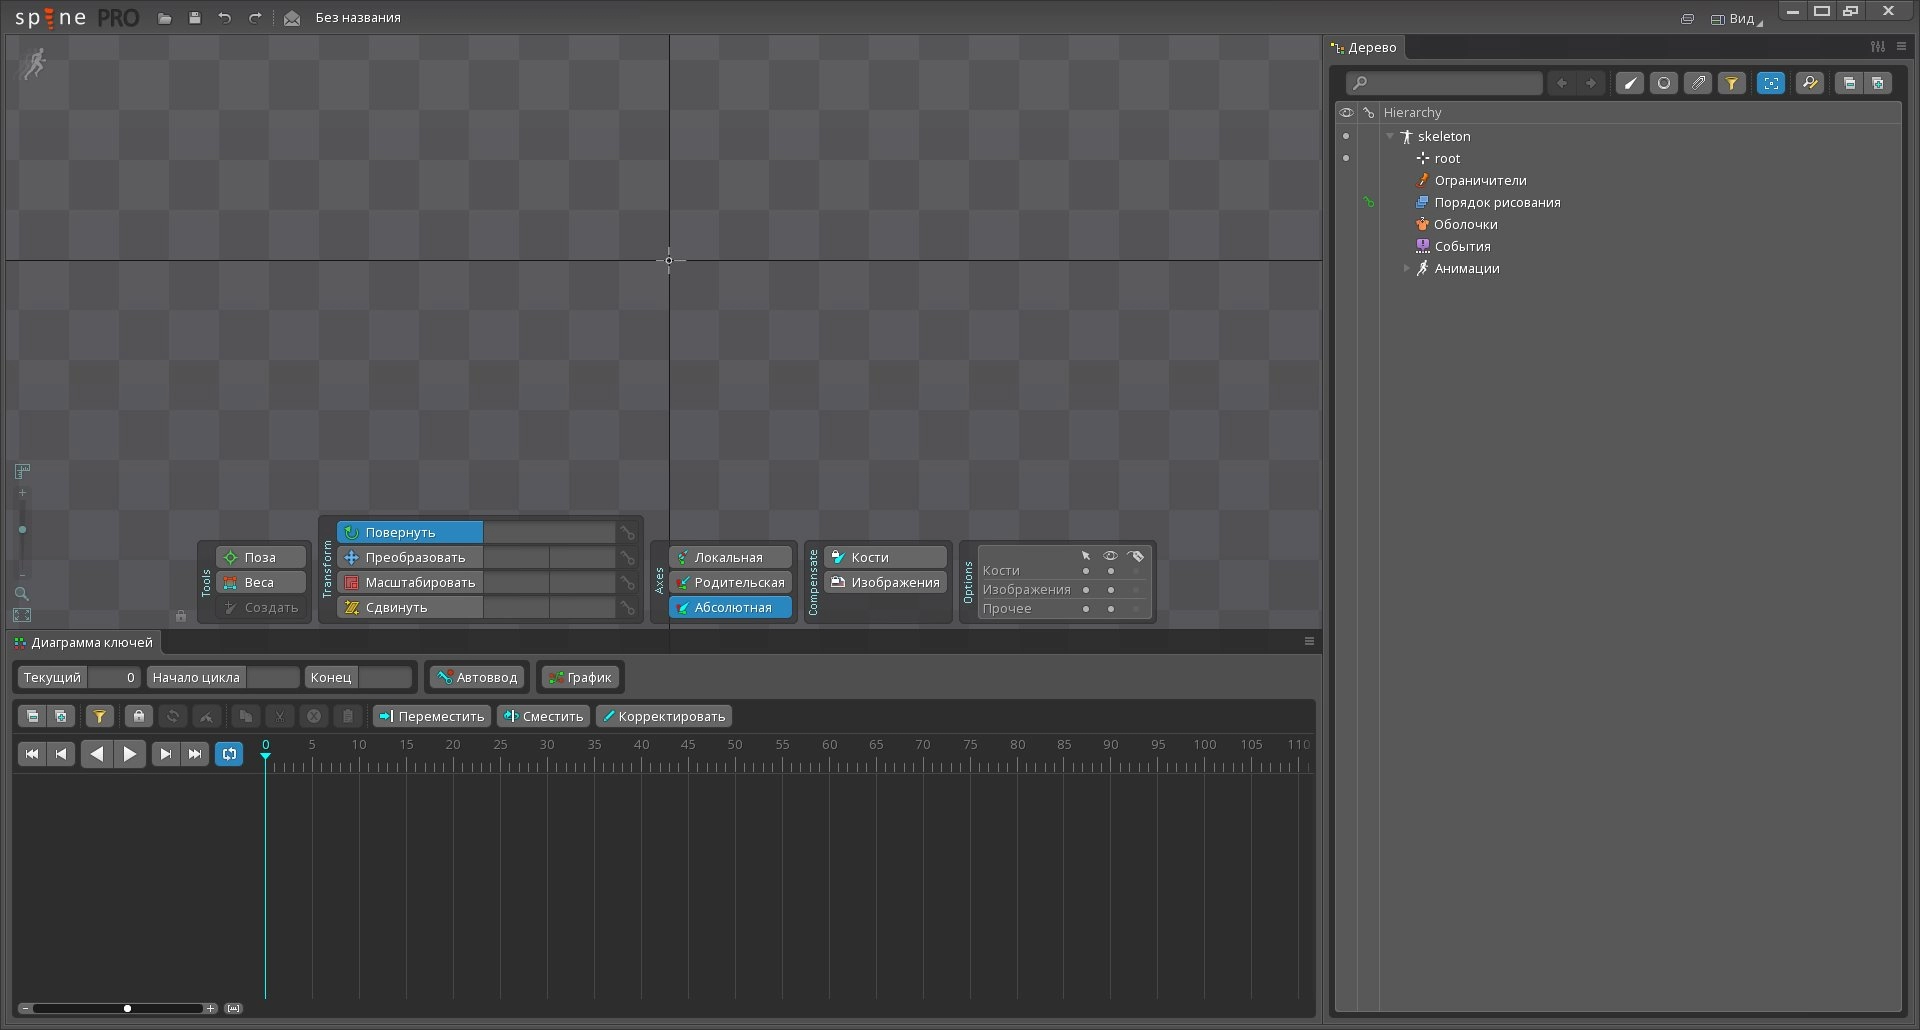Click the play forward button
This screenshot has height=1030, width=1920.
click(x=130, y=754)
